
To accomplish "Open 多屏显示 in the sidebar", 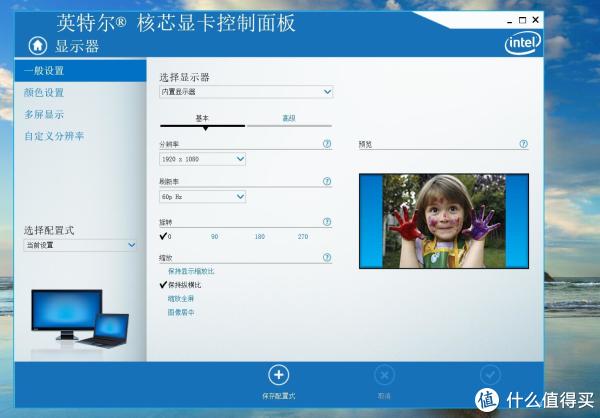I will click(x=44, y=114).
